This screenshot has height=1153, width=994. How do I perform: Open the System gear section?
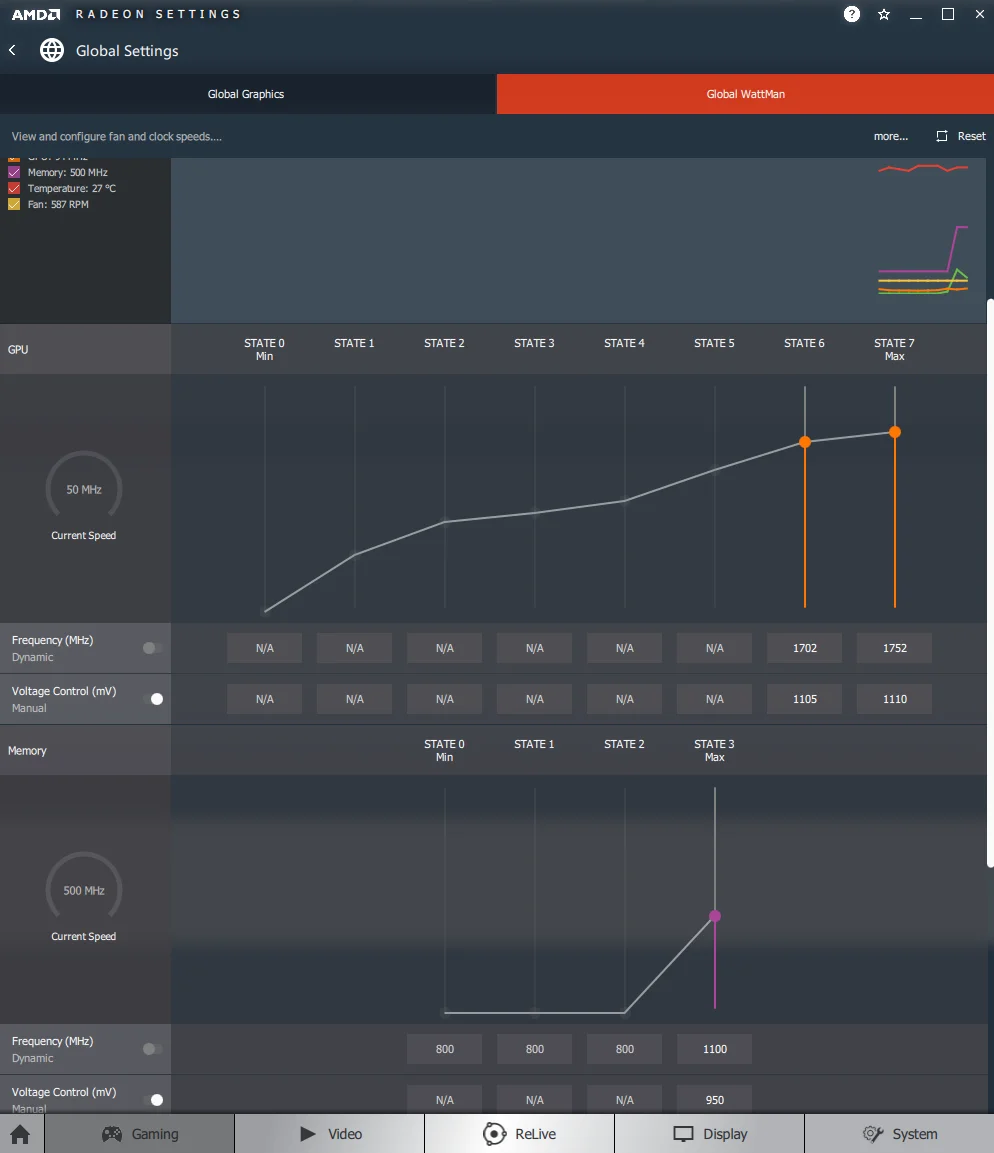[x=899, y=1134]
